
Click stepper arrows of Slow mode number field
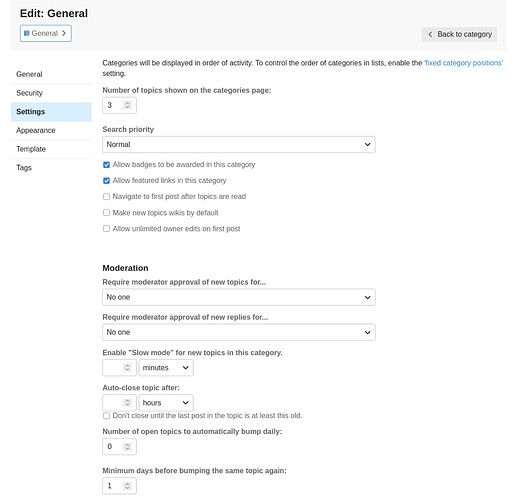(x=127, y=367)
